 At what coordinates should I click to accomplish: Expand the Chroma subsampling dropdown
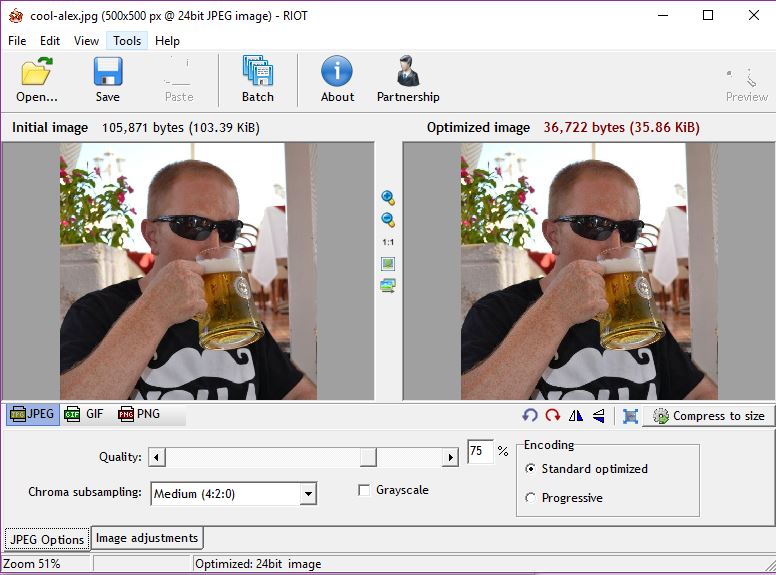coord(308,494)
